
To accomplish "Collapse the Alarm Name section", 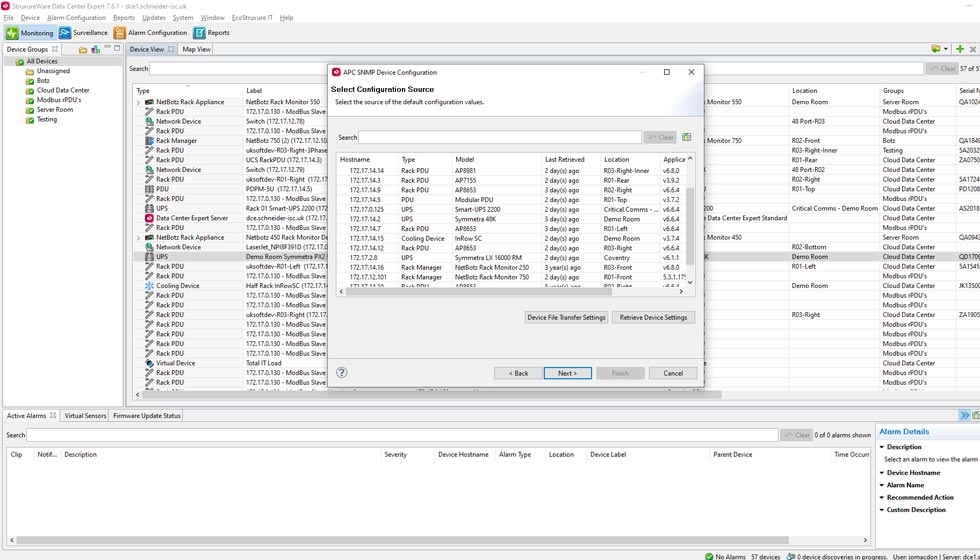I will point(882,485).
